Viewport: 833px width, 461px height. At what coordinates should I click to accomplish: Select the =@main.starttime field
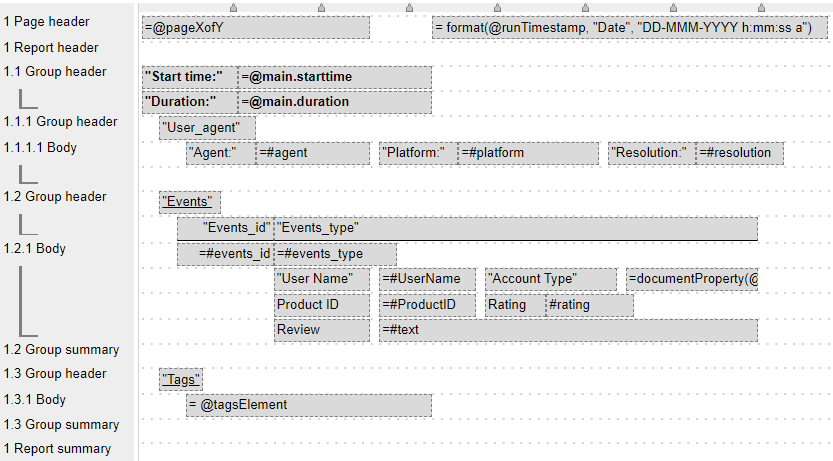(335, 77)
